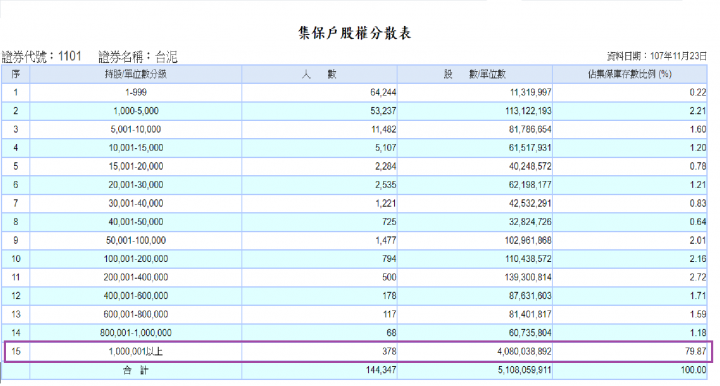Click the 資料日期 107年11月23日 text
The image size is (720, 386).
point(657,56)
